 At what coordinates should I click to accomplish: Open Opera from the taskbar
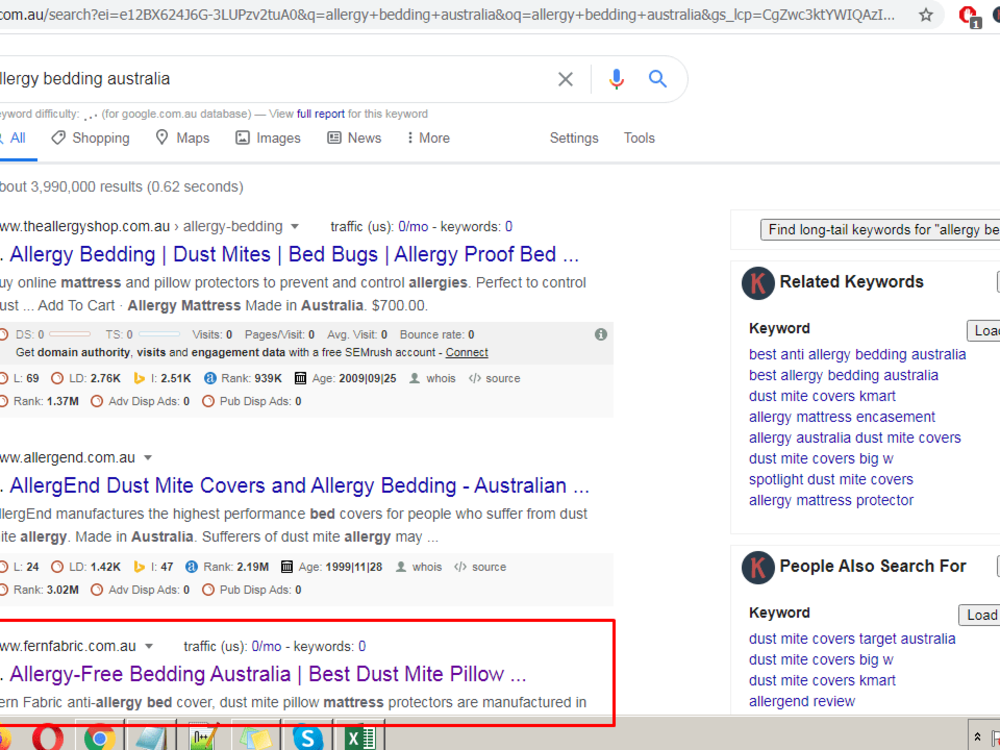click(x=47, y=738)
